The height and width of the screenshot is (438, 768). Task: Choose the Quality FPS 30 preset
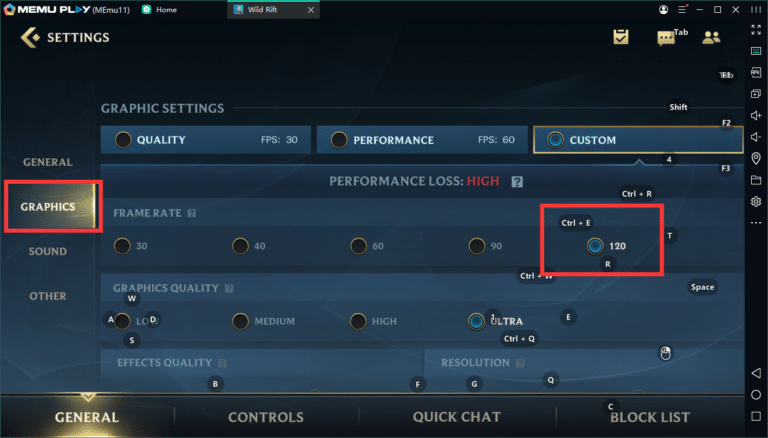tap(206, 140)
